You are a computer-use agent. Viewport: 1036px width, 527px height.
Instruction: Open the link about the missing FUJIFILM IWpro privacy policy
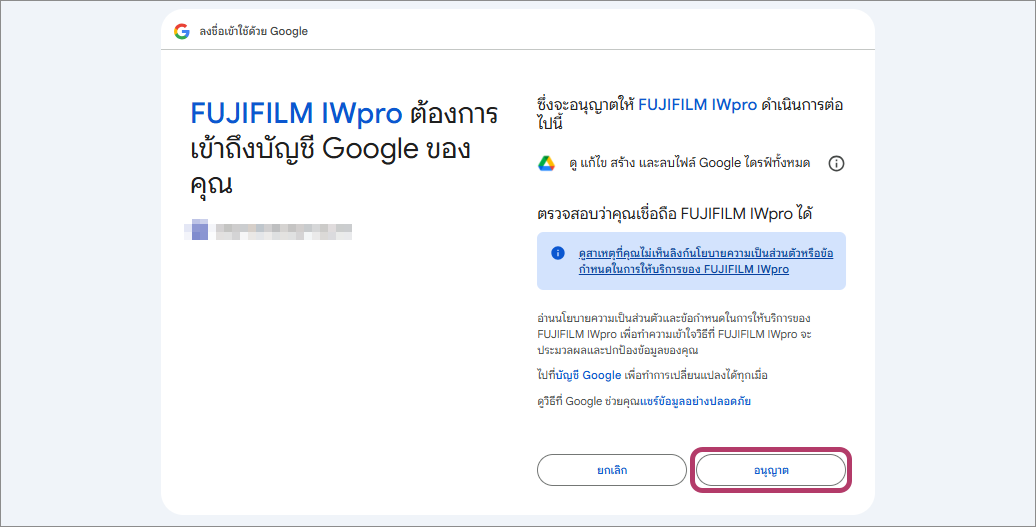click(706, 262)
